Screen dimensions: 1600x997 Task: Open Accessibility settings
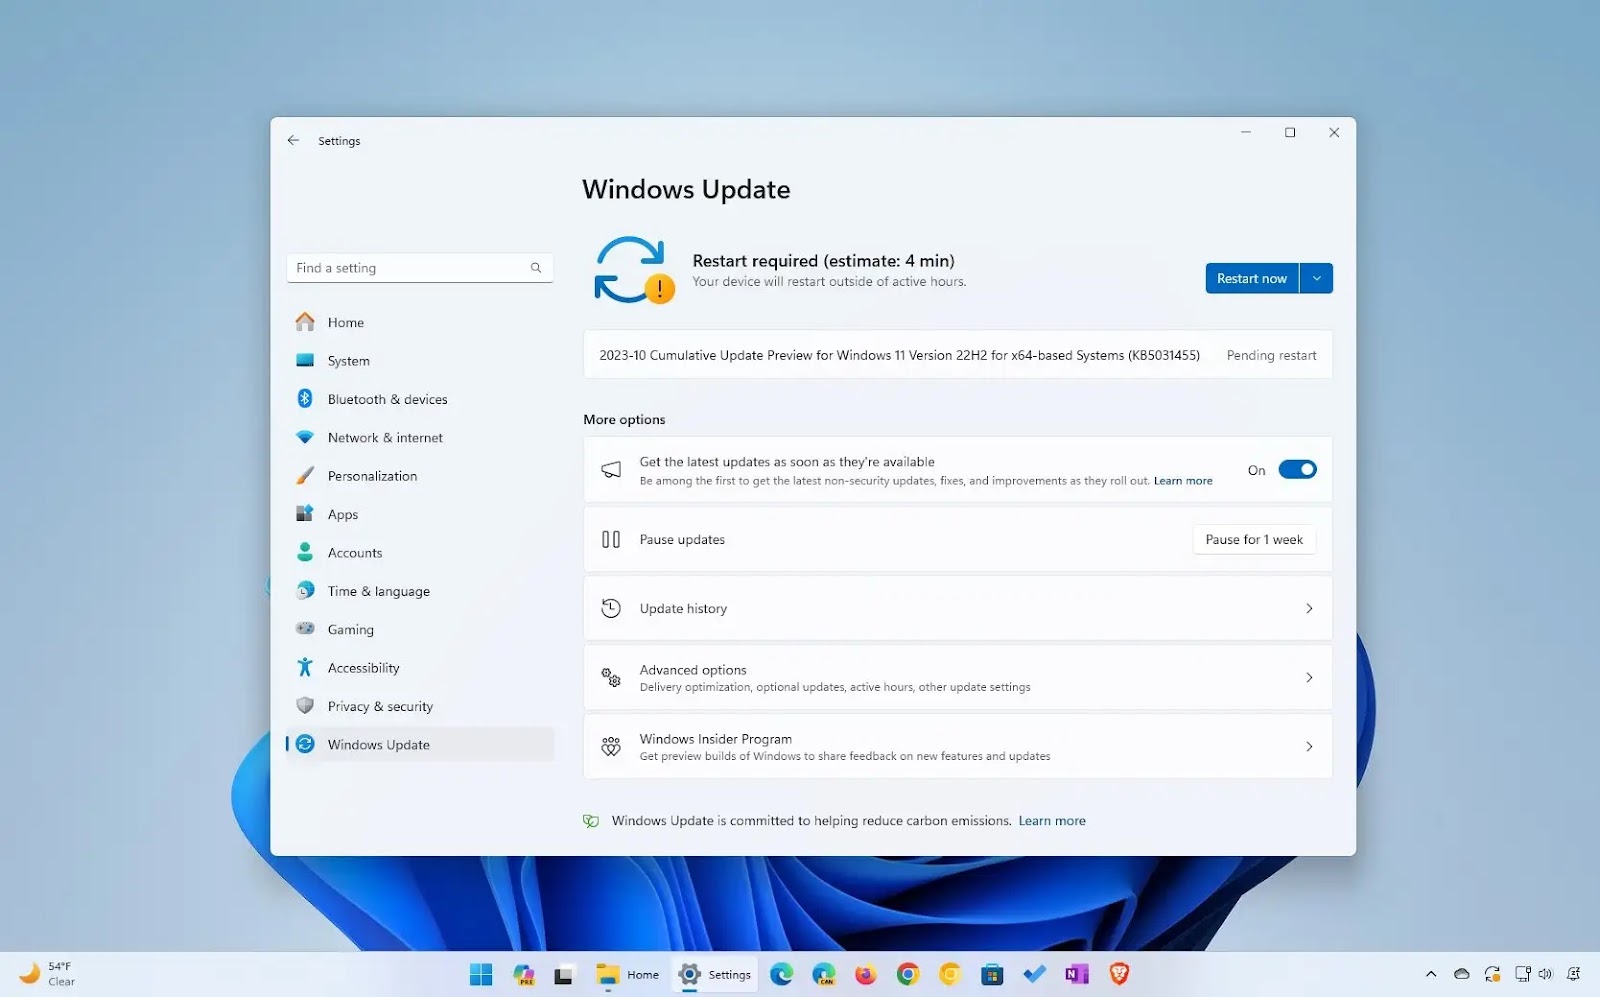point(420,668)
